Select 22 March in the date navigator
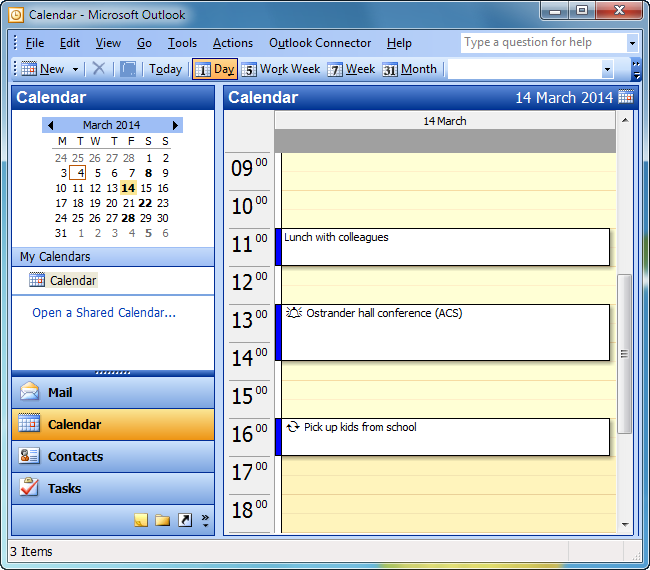650x570 pixels. tap(145, 203)
